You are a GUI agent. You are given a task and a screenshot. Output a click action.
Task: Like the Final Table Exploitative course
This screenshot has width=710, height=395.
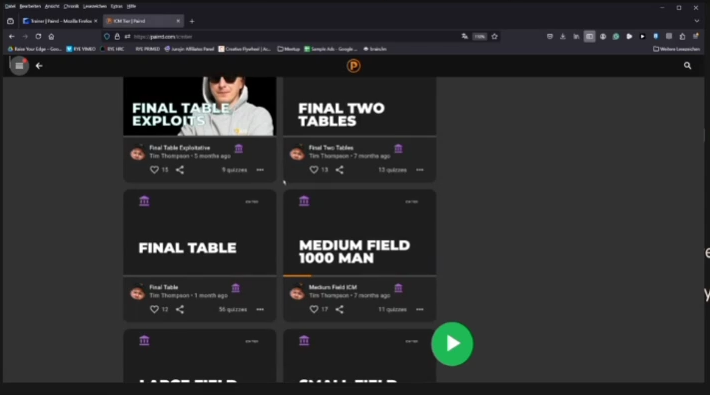tap(154, 170)
